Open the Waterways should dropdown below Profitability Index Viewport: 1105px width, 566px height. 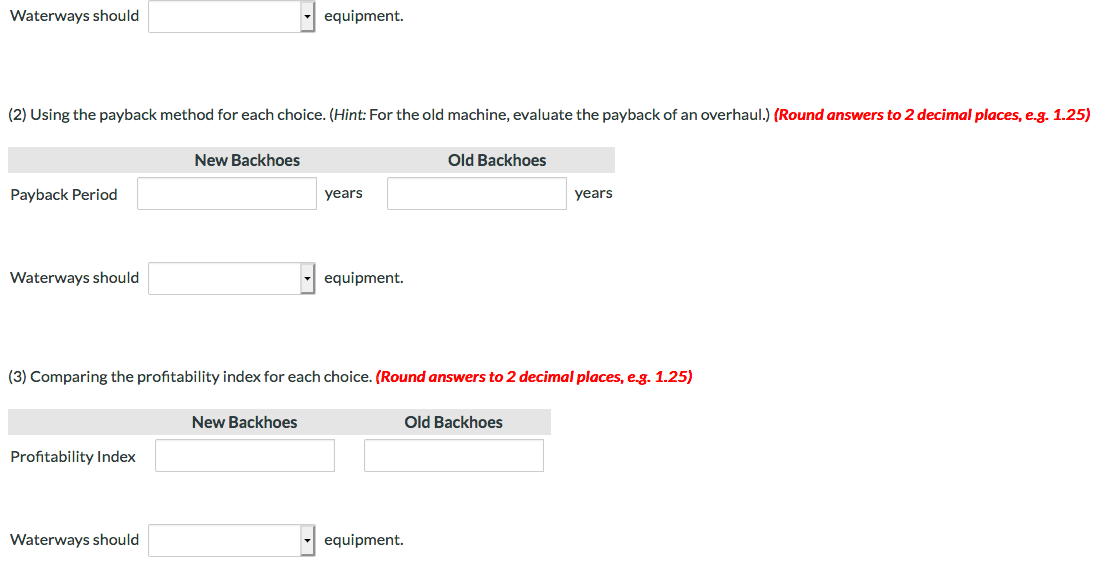point(231,540)
